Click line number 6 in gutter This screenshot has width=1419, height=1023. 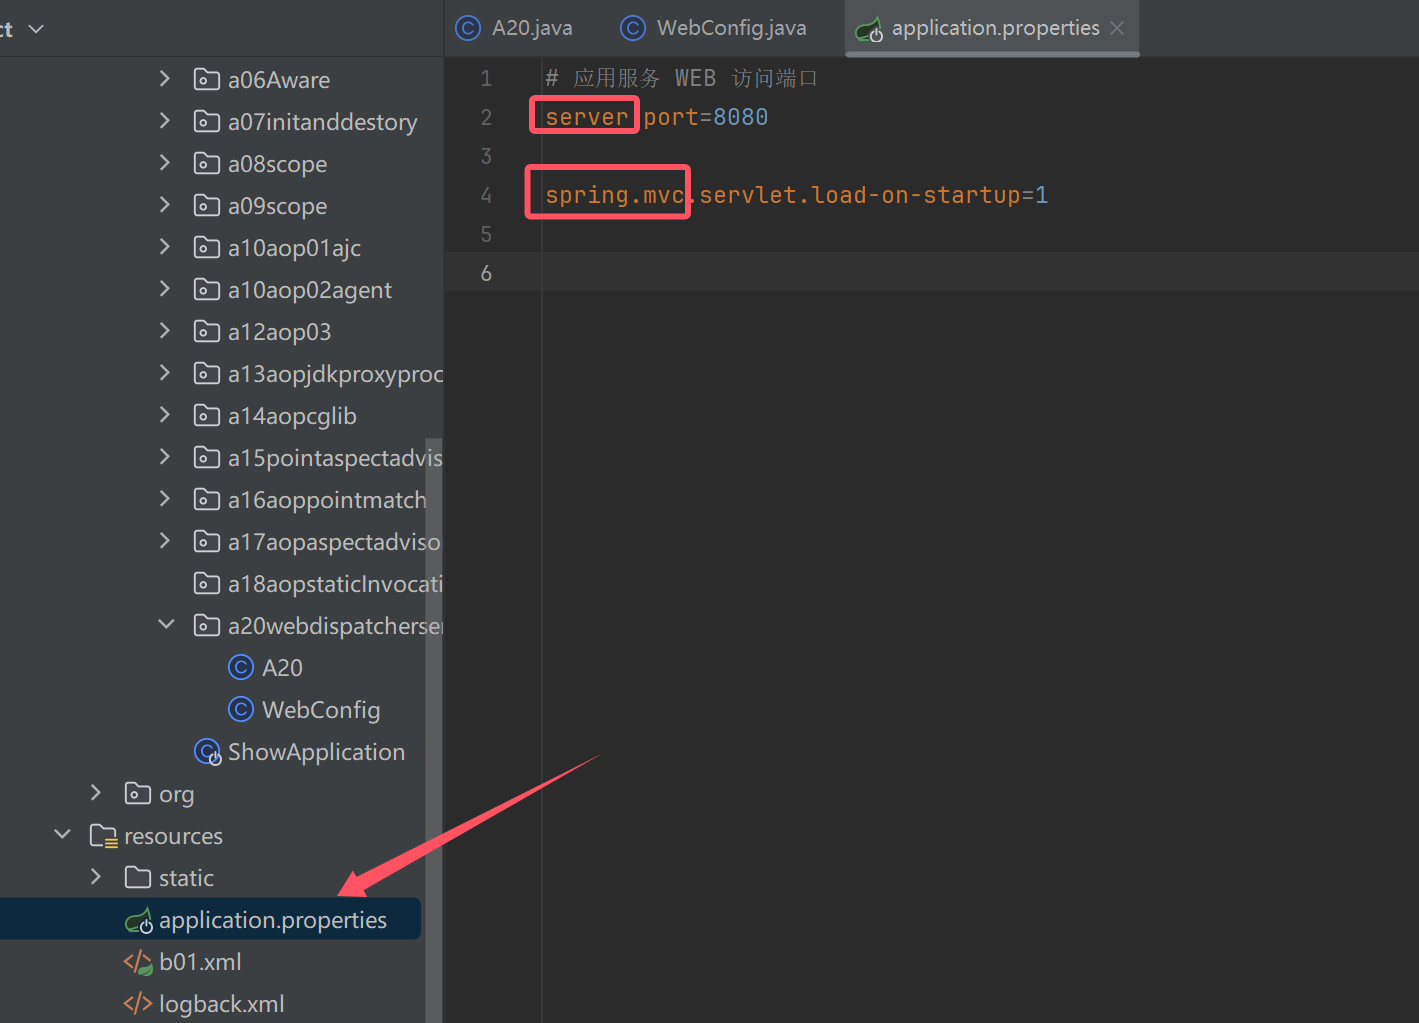pyautogui.click(x=486, y=273)
